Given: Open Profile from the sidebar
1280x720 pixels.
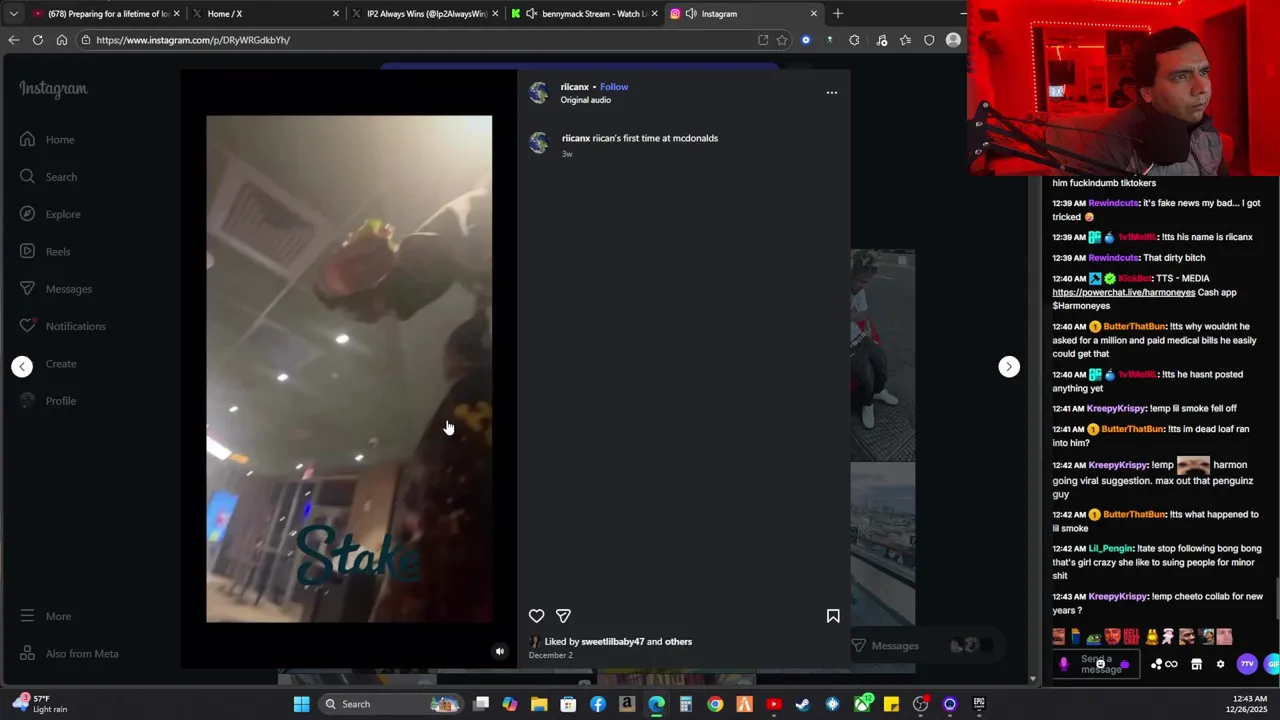Looking at the screenshot, I should coord(48,401).
